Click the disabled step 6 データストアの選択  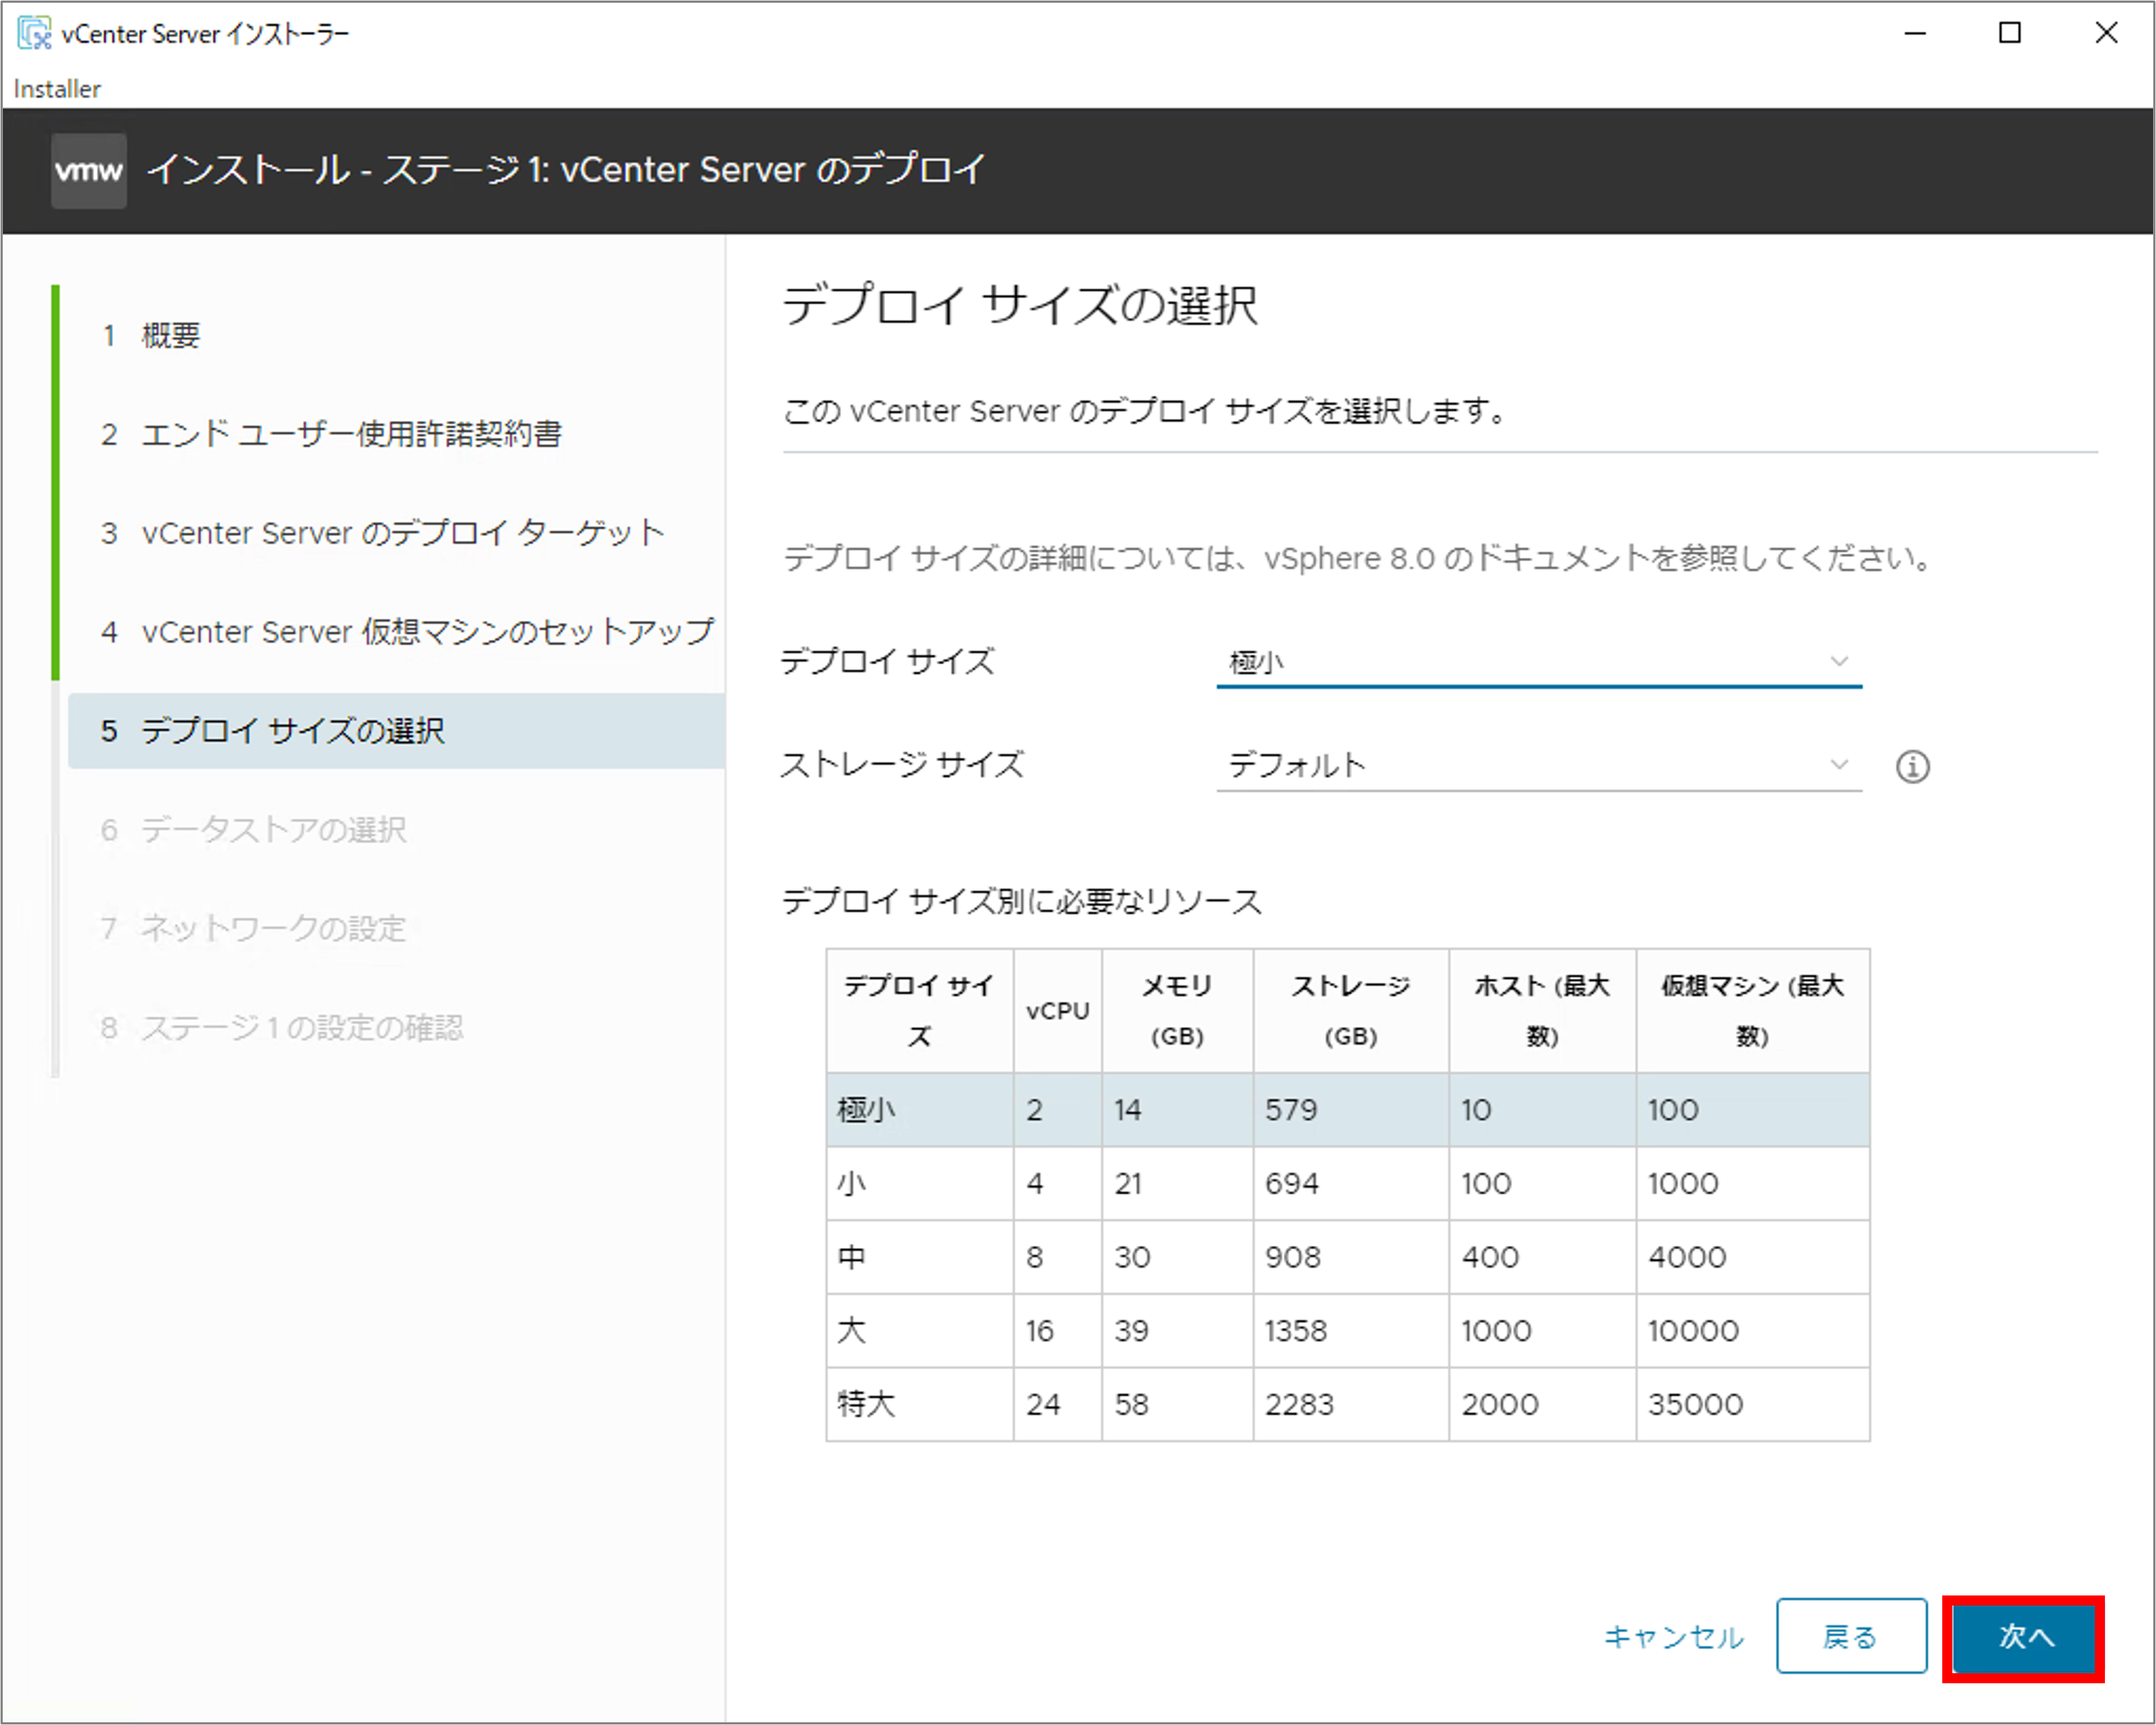click(x=254, y=830)
